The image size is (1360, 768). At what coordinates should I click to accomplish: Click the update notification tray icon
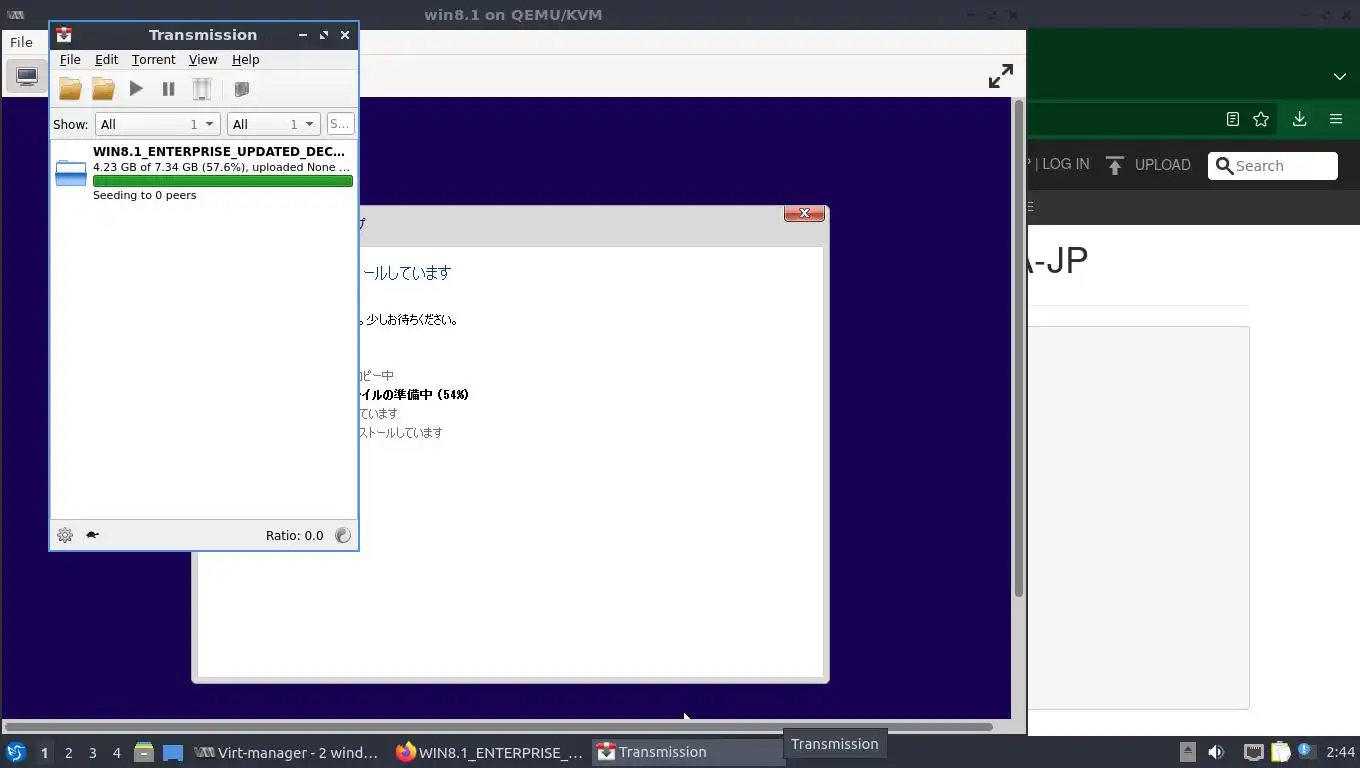point(1306,750)
